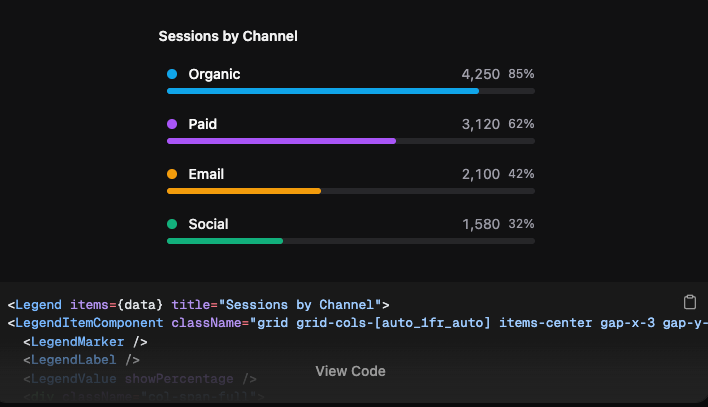Screen dimensions: 708x407
Task: Click the Sessions by Channel heading
Action: 228,36
